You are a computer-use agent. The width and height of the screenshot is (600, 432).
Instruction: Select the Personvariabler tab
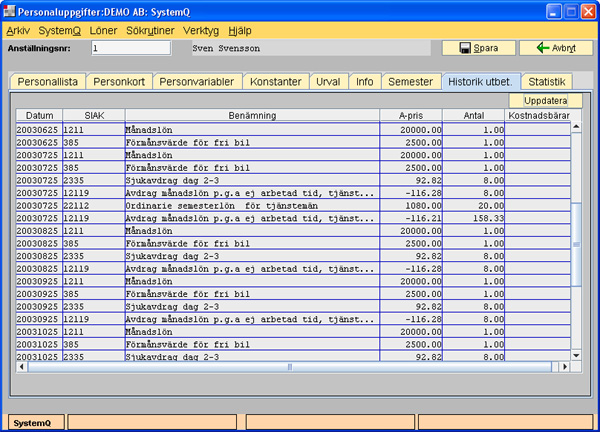197,82
